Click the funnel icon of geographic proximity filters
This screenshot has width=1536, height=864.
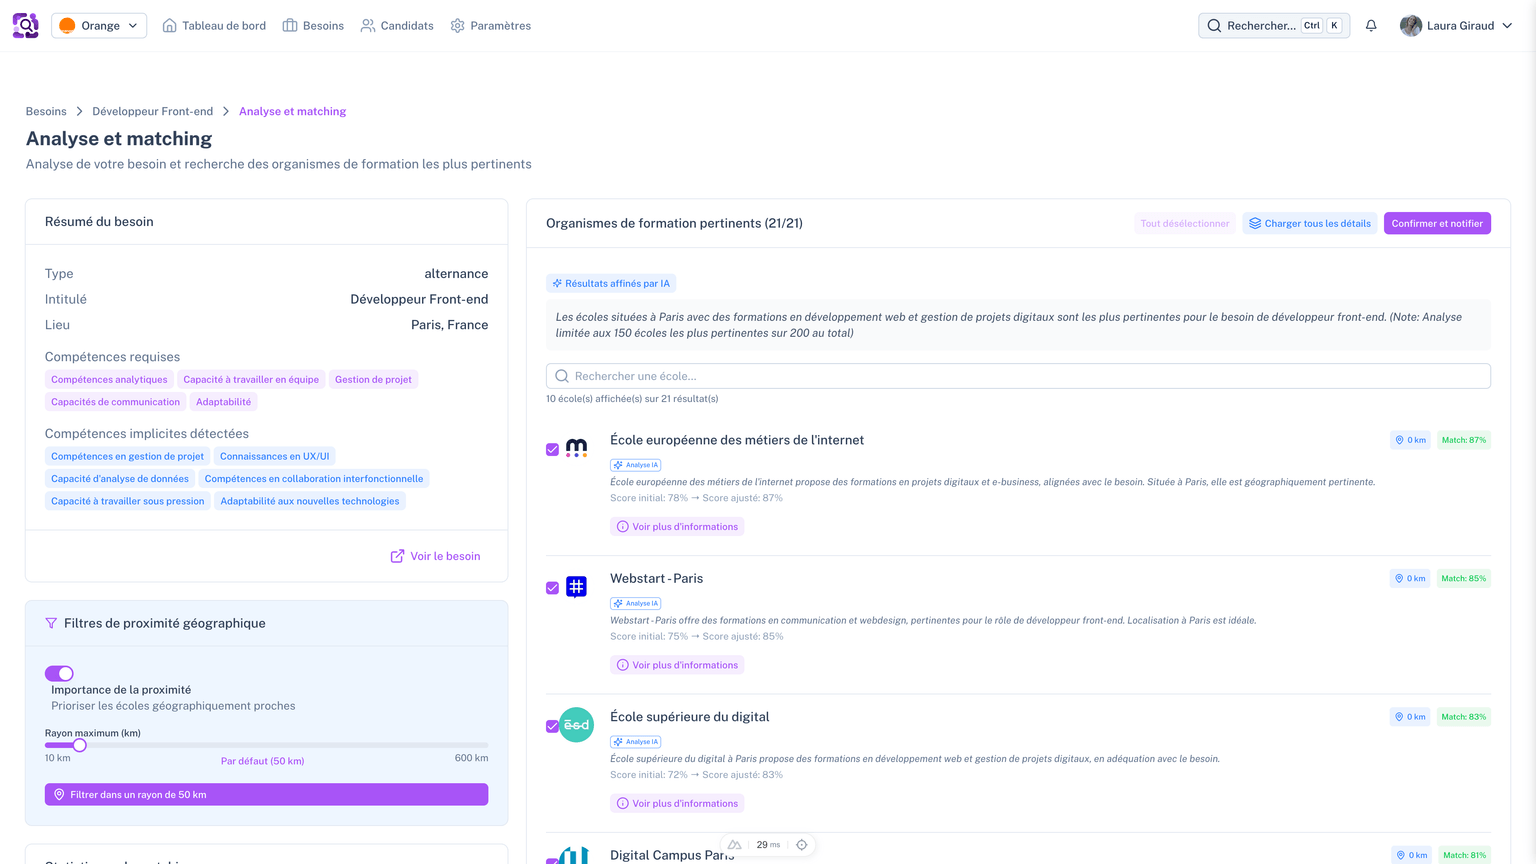(51, 623)
